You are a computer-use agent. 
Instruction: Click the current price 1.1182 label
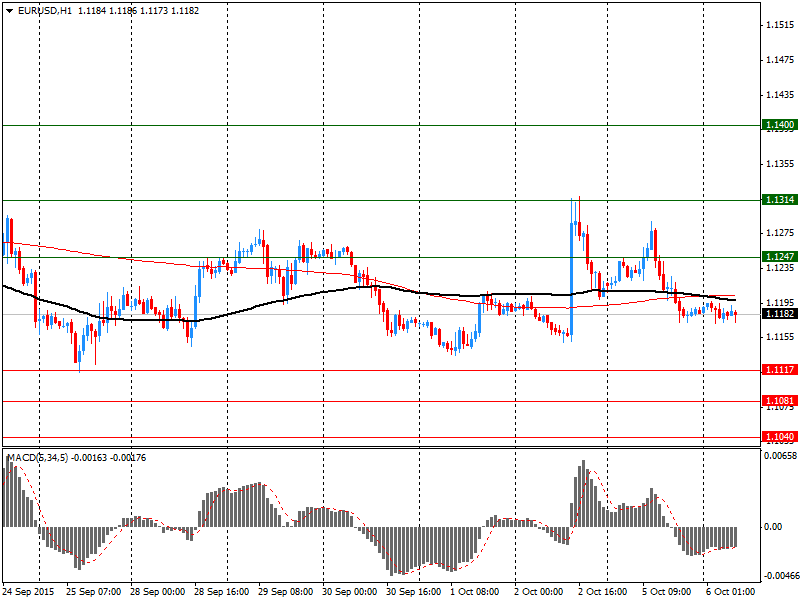[780, 313]
